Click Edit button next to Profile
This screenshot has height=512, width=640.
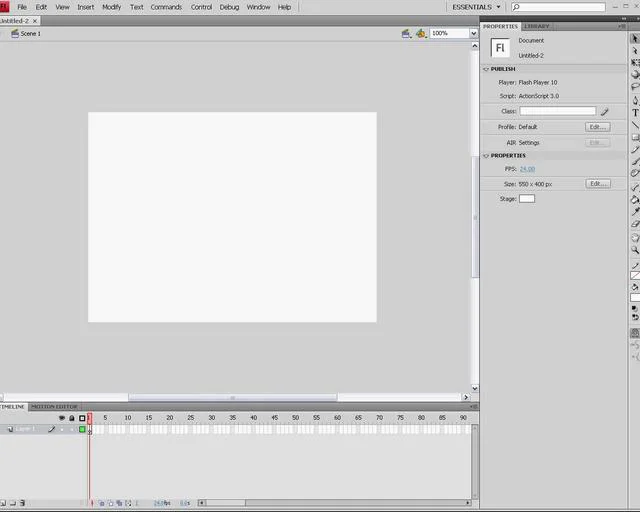[x=598, y=127]
